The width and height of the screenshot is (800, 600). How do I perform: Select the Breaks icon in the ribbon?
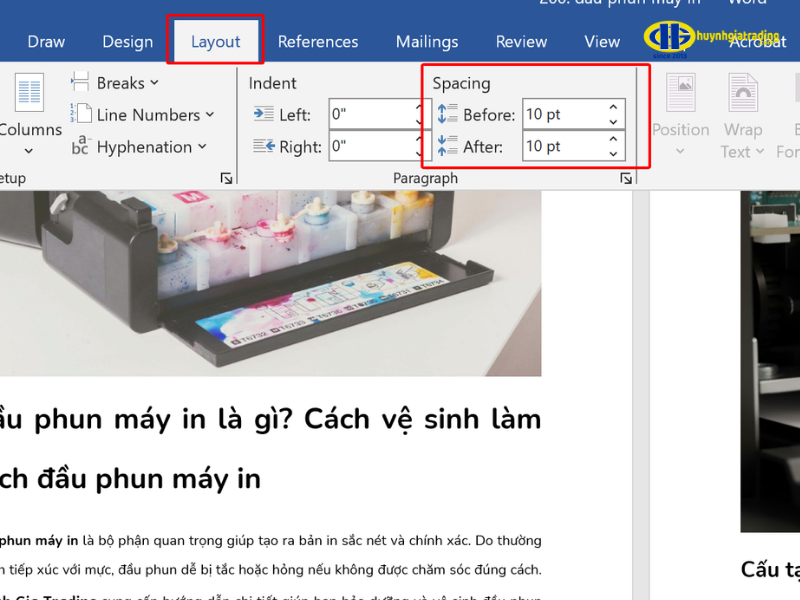click(x=81, y=82)
